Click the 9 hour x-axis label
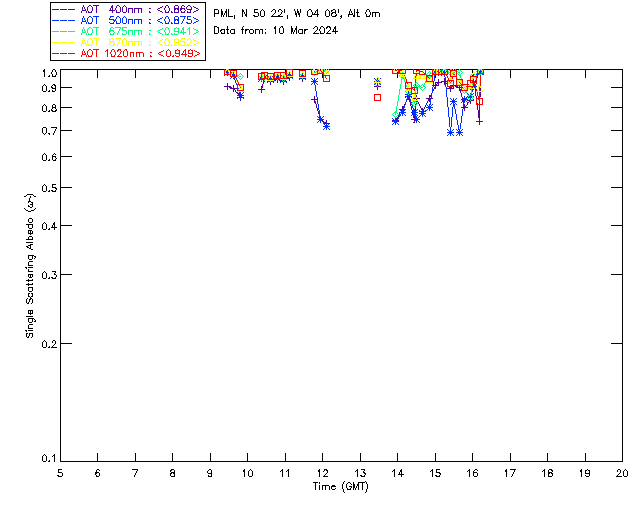 [x=210, y=473]
